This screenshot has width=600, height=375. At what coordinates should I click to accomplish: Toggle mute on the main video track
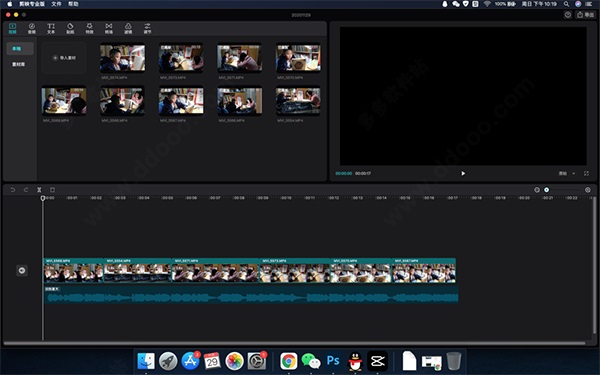point(22,271)
